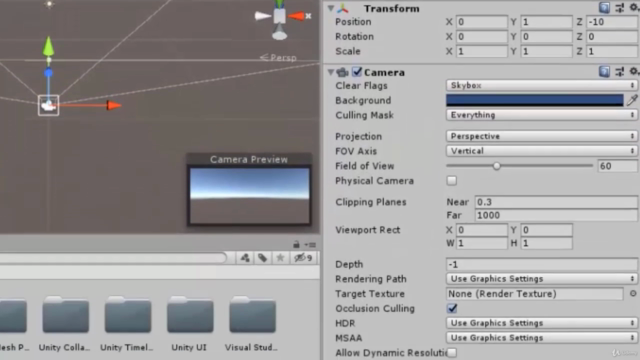Click Scale Z field

(612, 51)
